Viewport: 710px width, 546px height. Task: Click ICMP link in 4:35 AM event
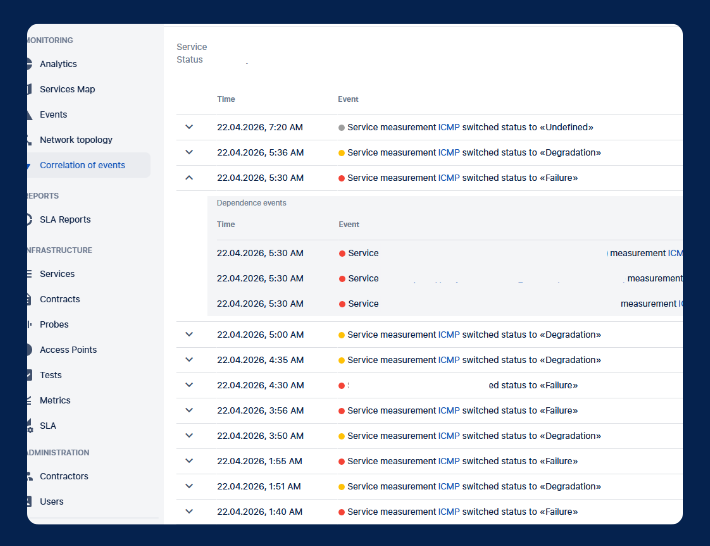pos(449,360)
